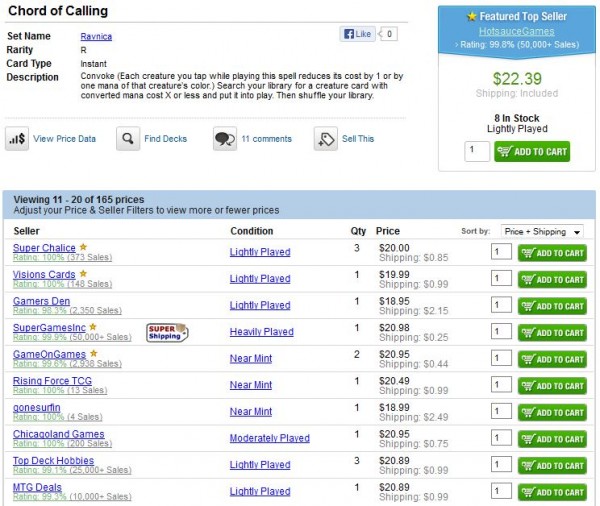
Task: Add the featured $22.39 listing to cart
Action: pyautogui.click(x=533, y=152)
